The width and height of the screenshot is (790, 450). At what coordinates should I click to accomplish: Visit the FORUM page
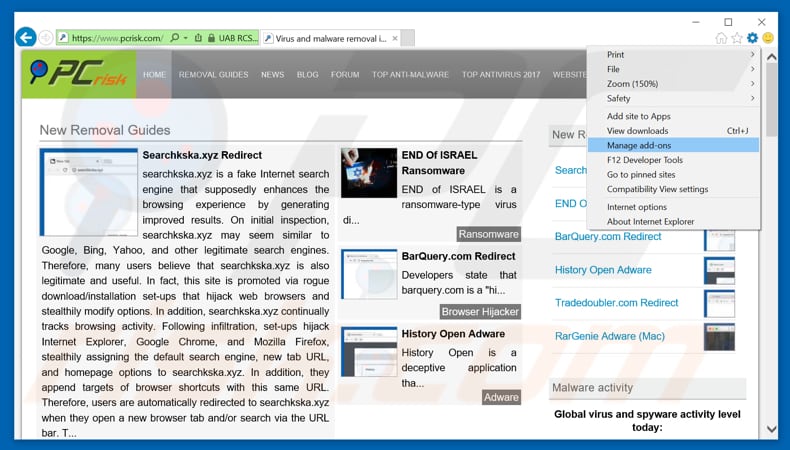[x=345, y=75]
